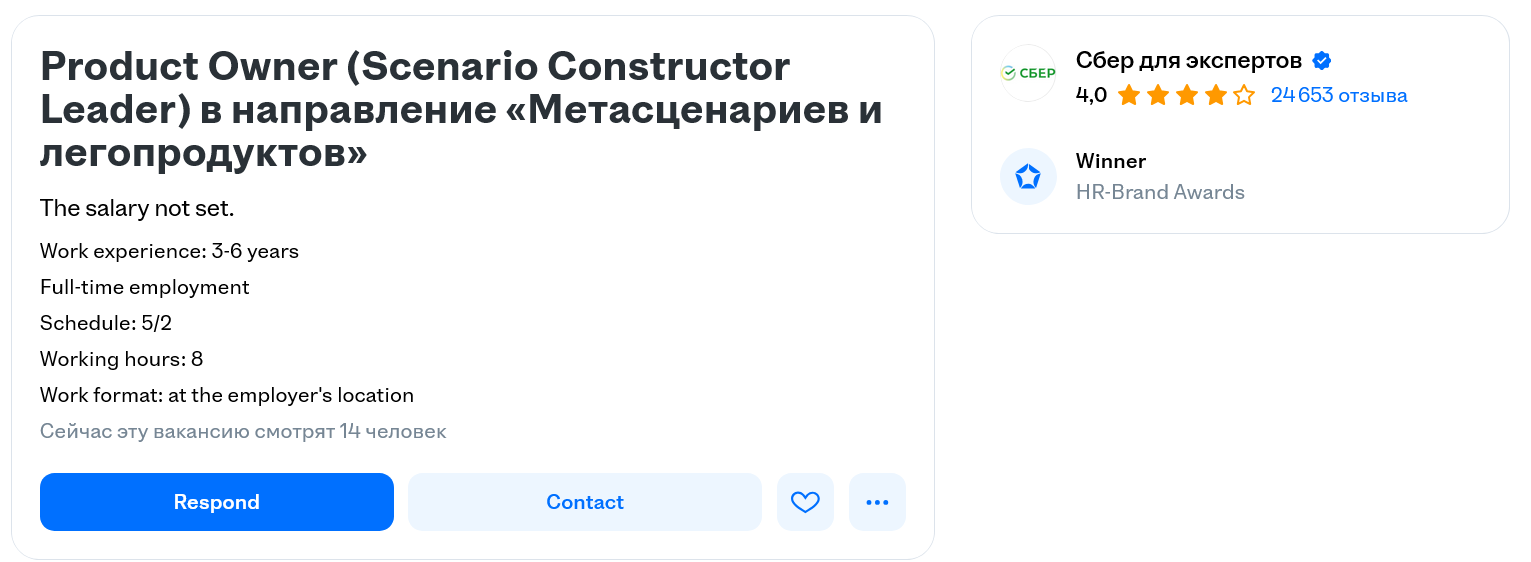Click the HR-Brand Awards caption text
The width and height of the screenshot is (1531, 562).
point(1160,192)
